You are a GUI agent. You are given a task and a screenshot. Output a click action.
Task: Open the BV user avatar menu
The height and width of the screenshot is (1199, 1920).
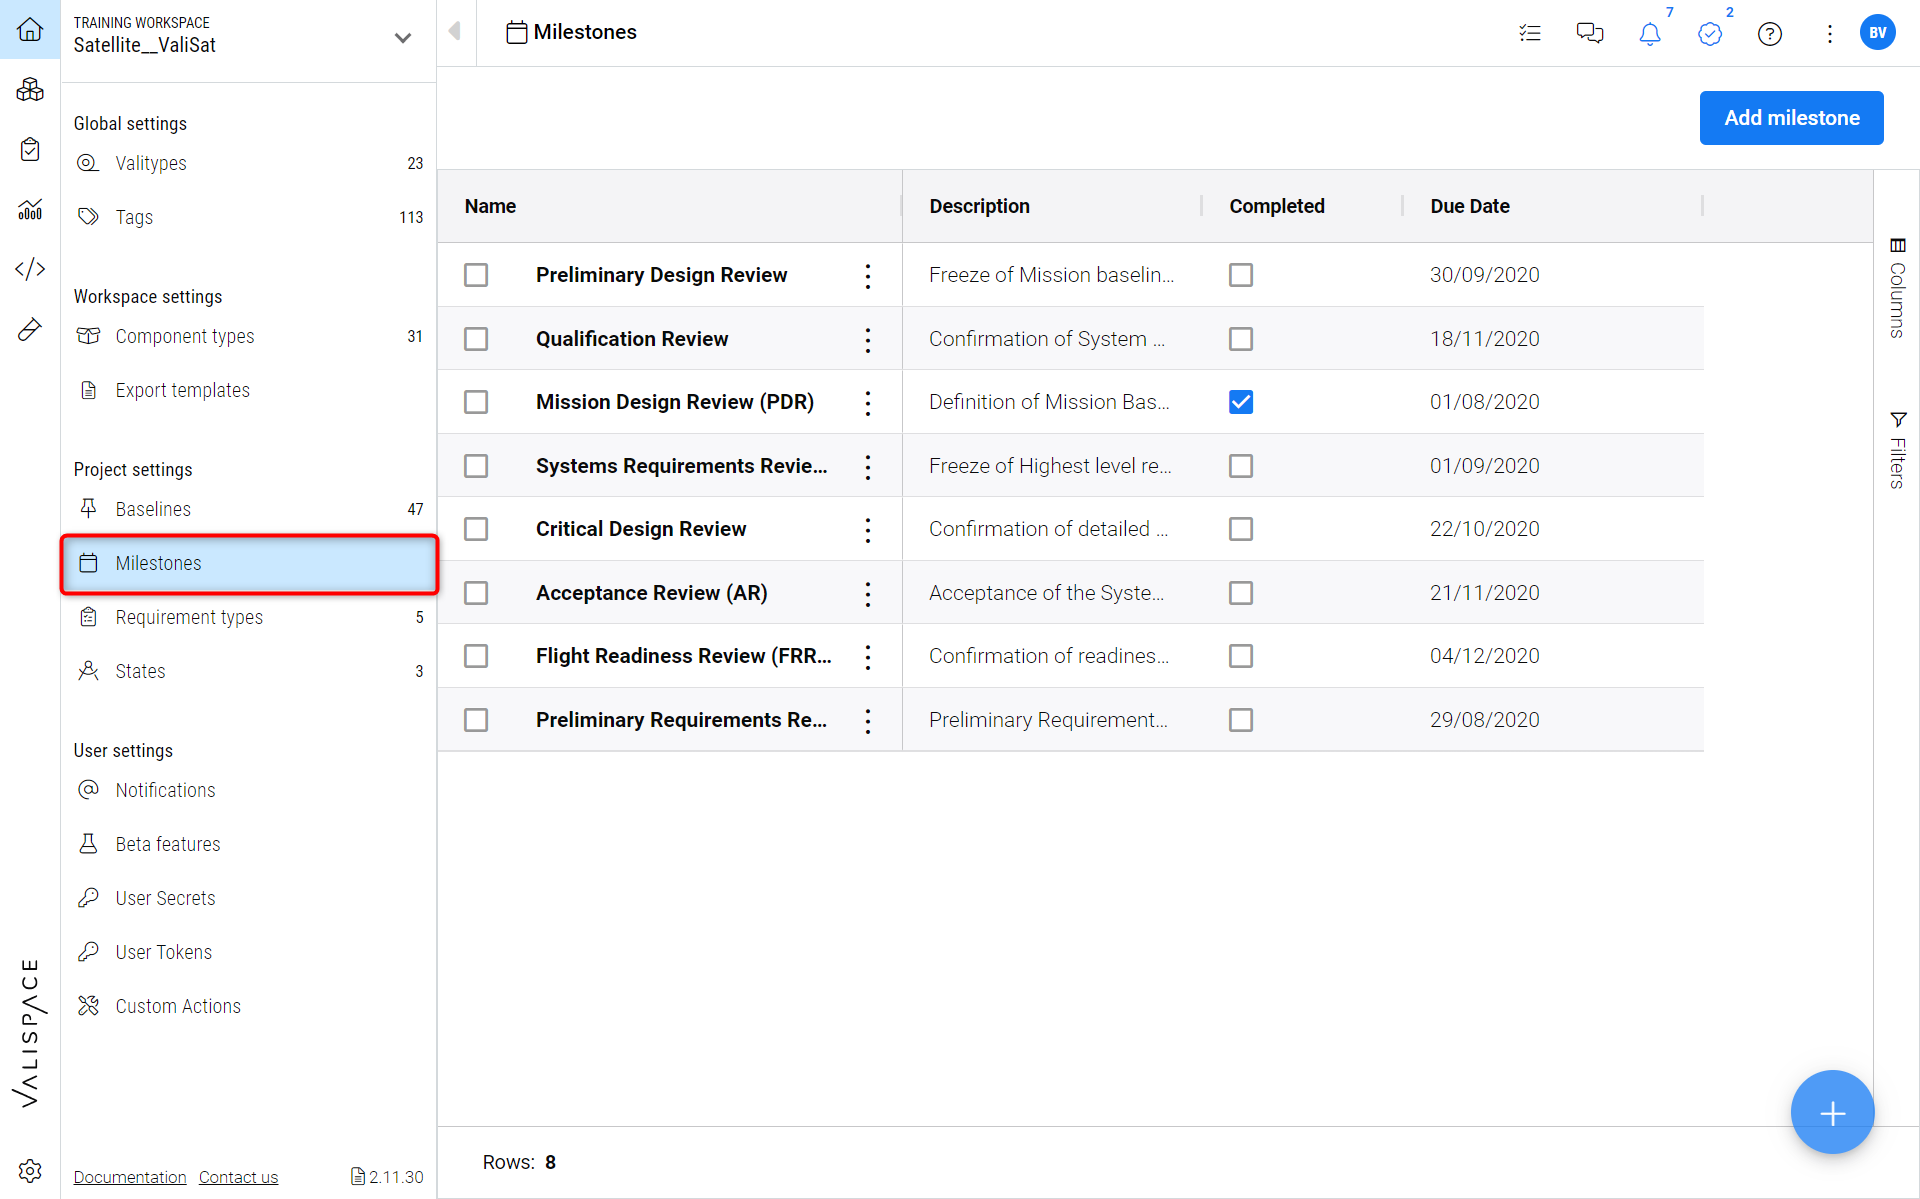tap(1878, 32)
